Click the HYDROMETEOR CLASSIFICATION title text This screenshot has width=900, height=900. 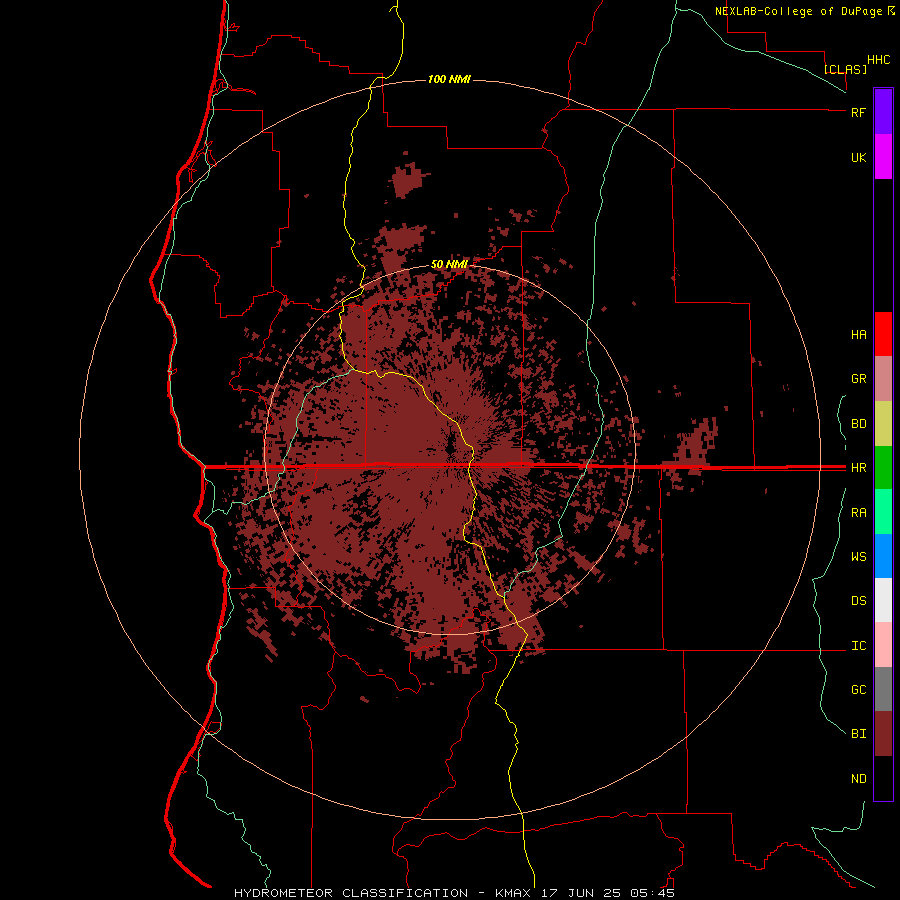click(x=351, y=893)
